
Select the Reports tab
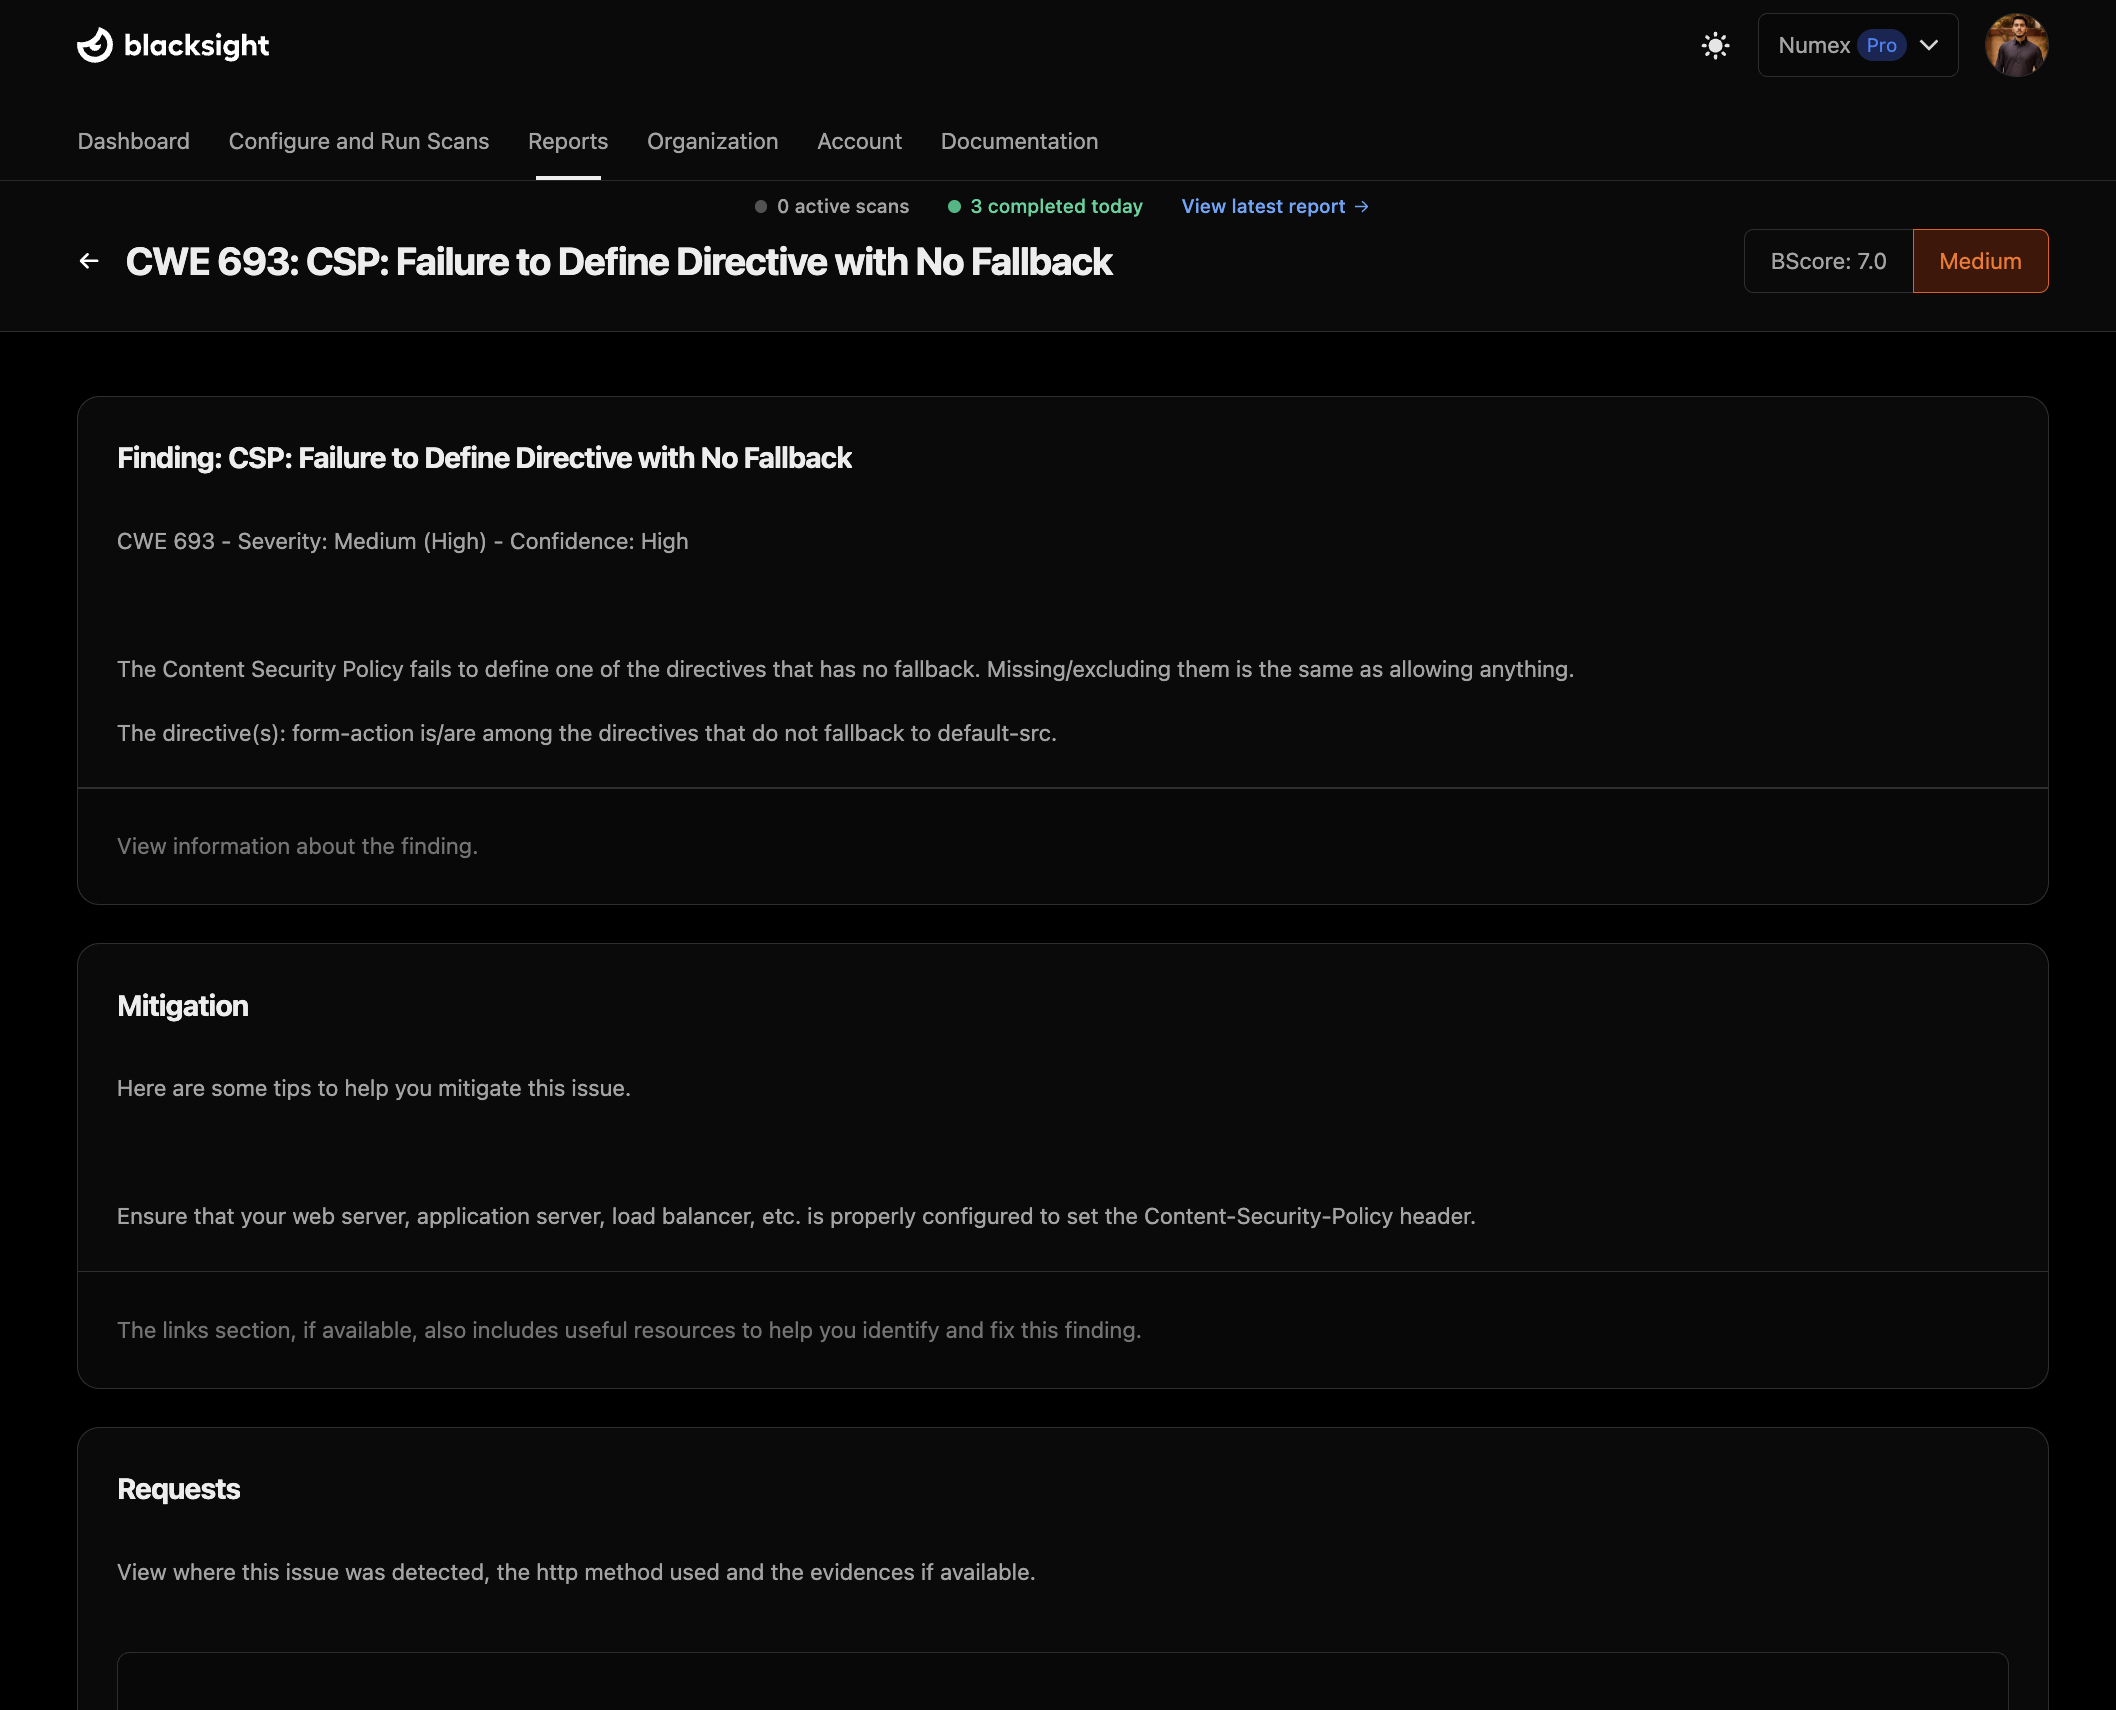coord(568,141)
